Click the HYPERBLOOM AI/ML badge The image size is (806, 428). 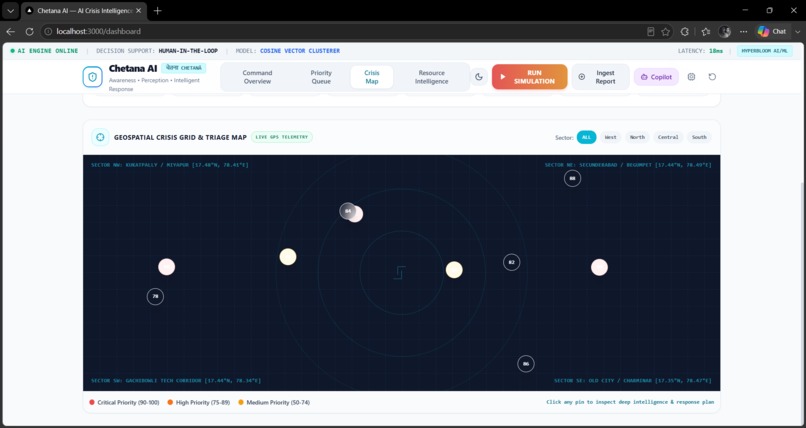click(764, 51)
